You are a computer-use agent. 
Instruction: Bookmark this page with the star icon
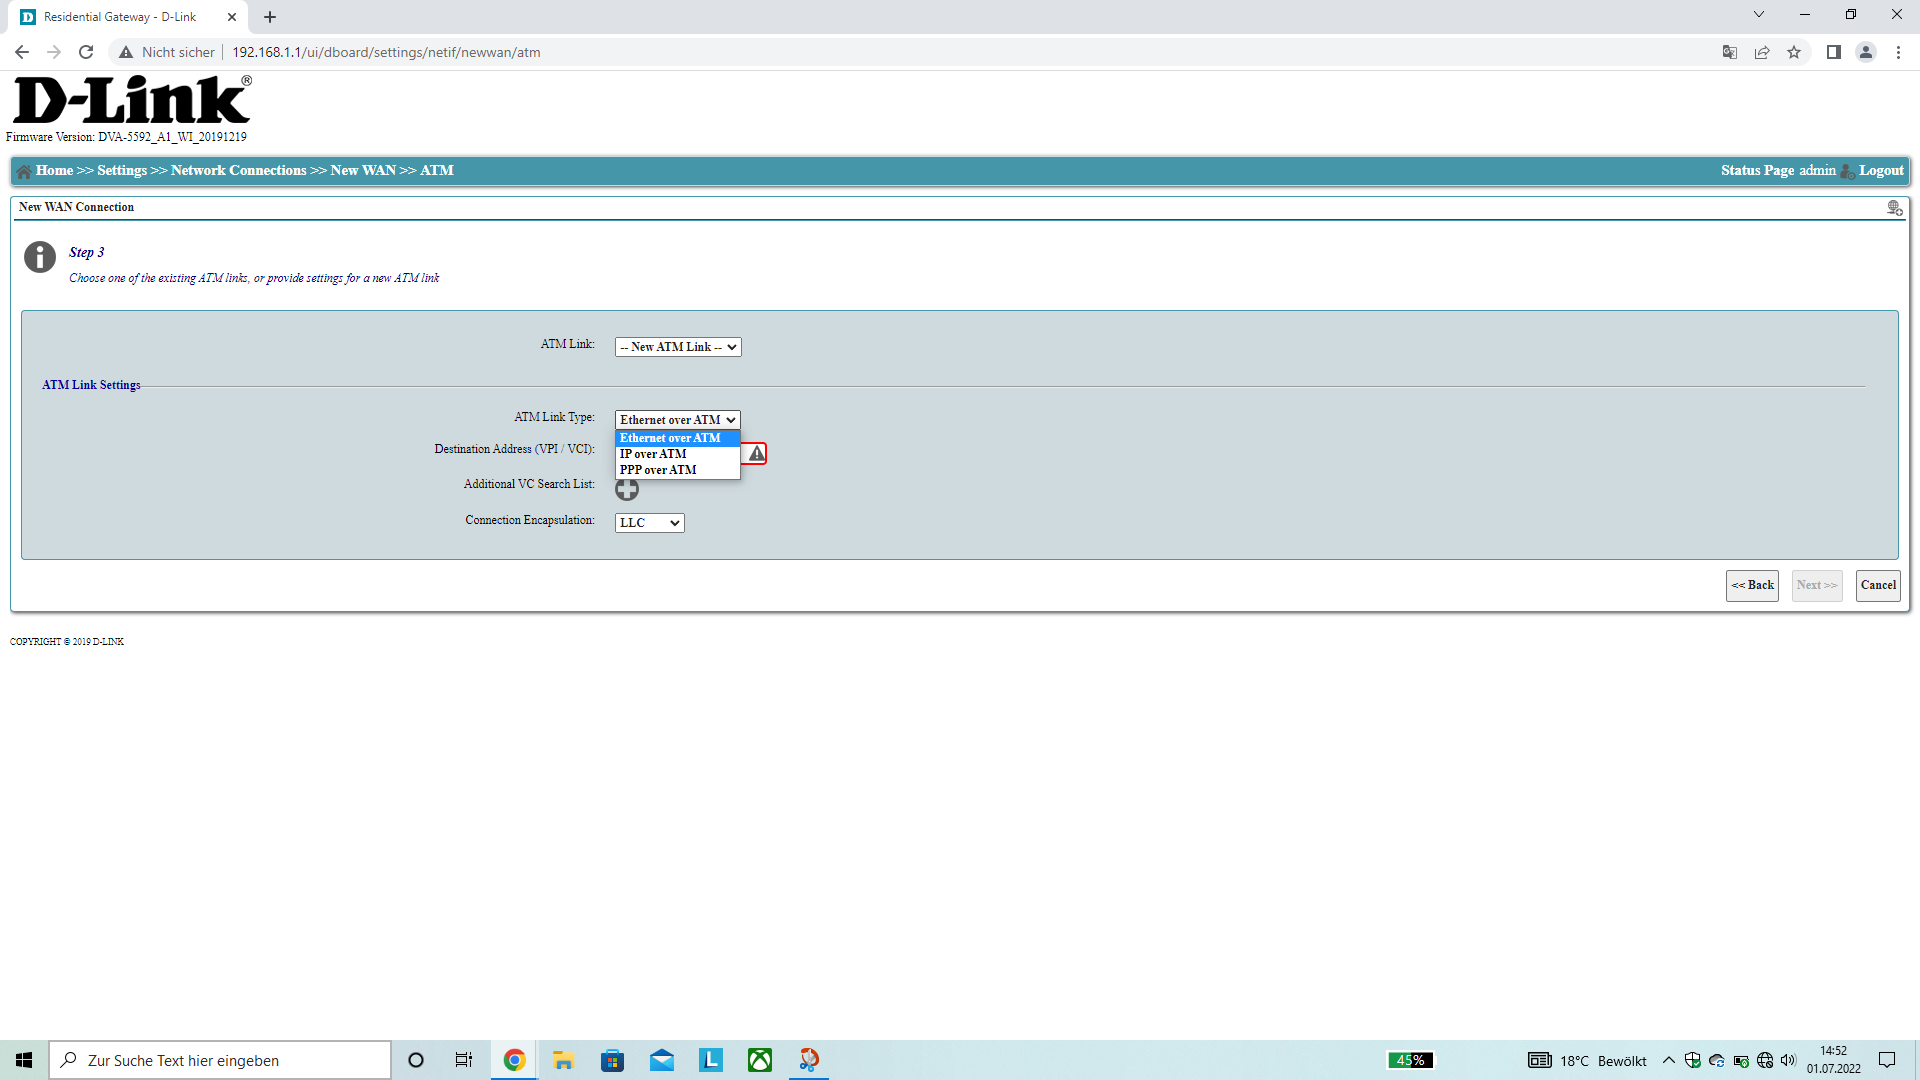coord(1794,52)
